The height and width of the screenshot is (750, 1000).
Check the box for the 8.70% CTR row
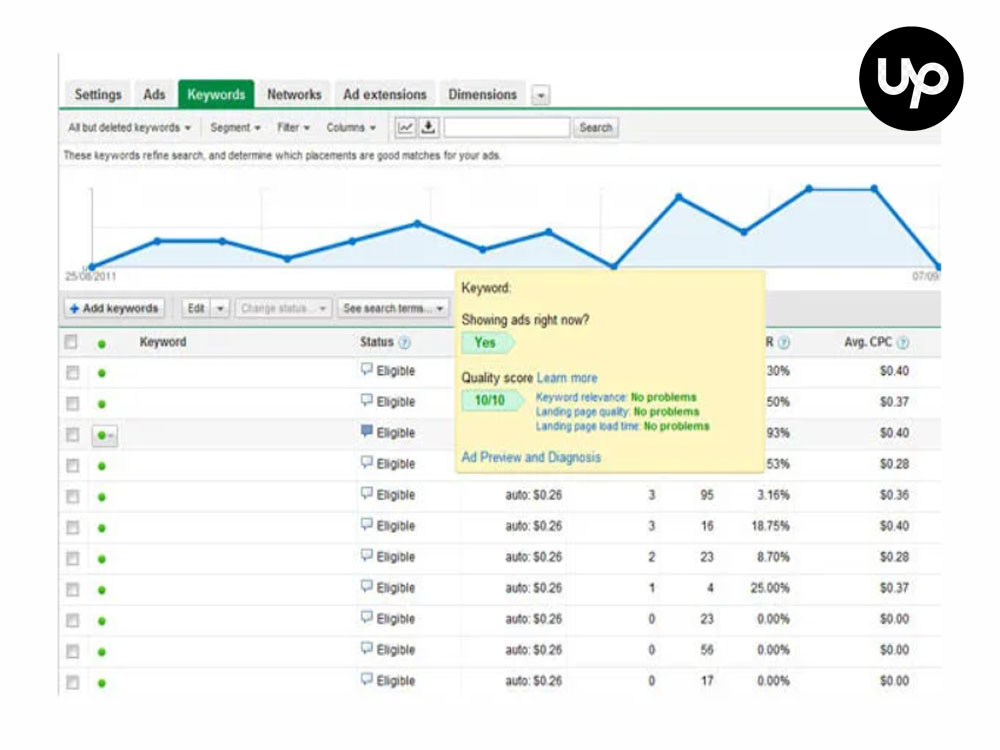73,559
